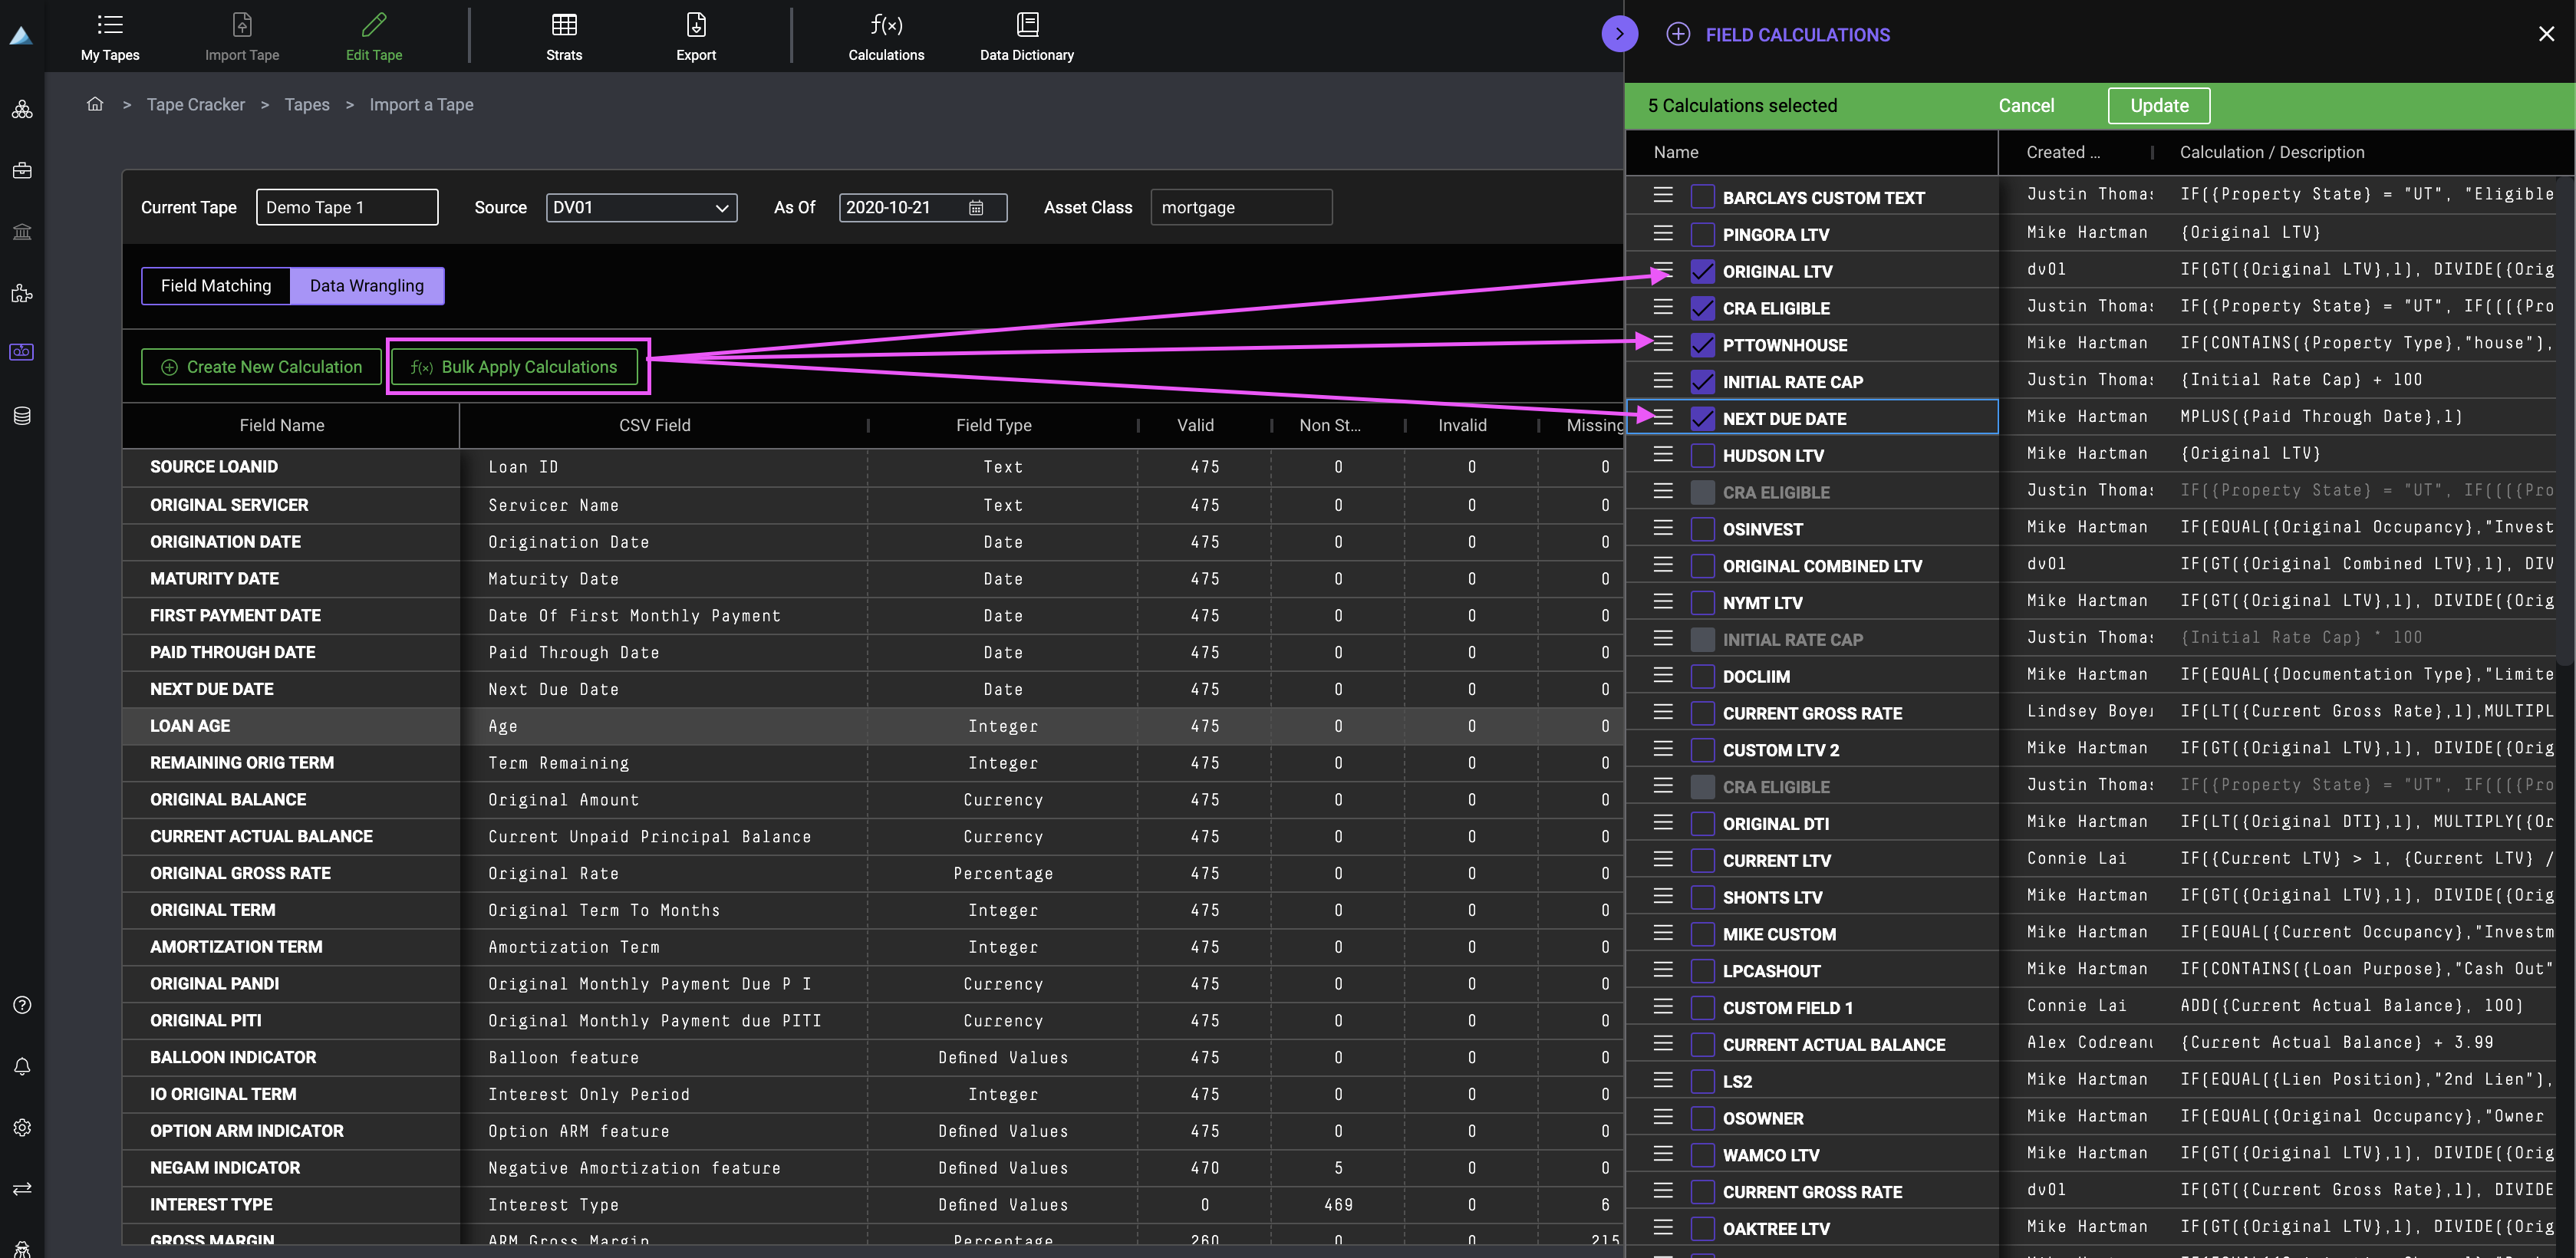Click the Export file icon

696,25
